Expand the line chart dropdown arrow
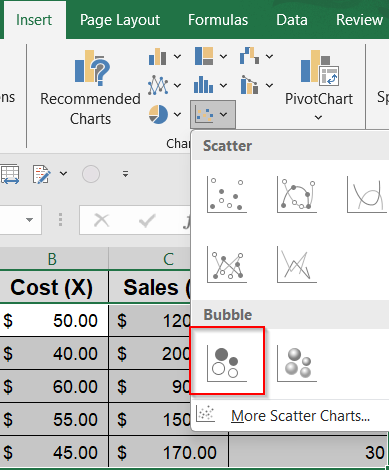 [177, 86]
